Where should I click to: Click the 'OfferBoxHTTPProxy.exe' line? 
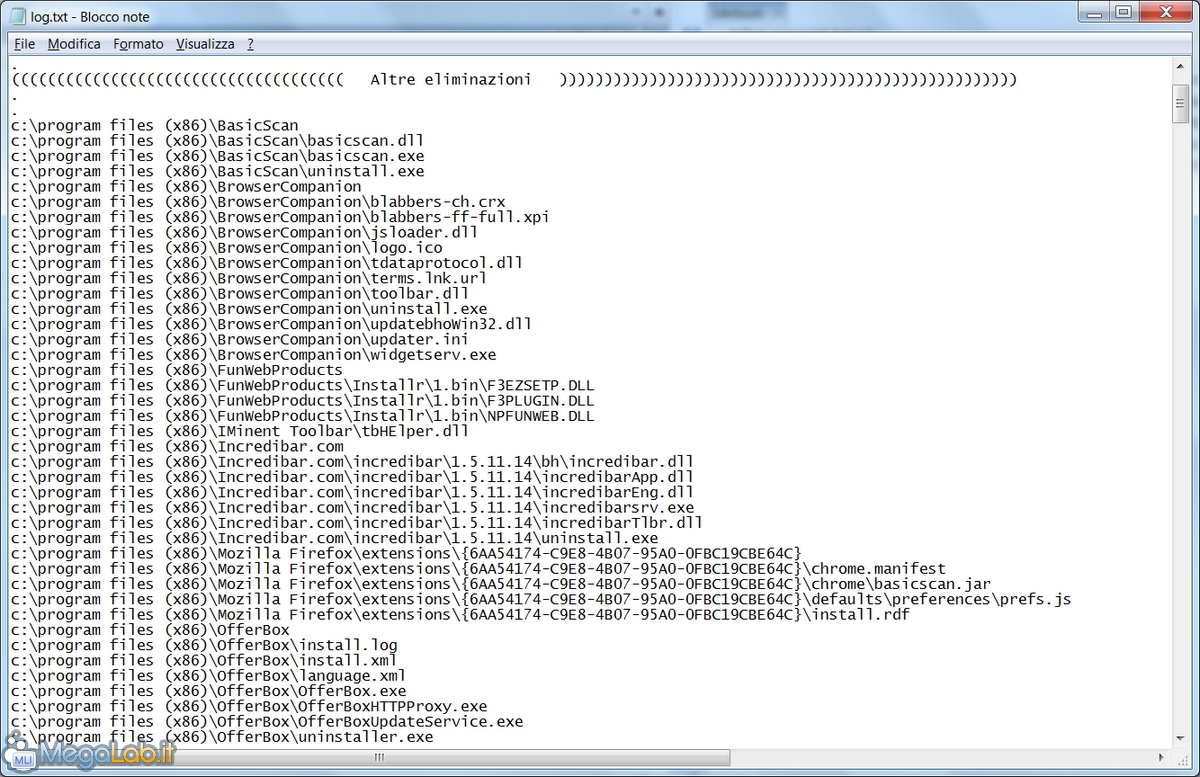(x=249, y=706)
